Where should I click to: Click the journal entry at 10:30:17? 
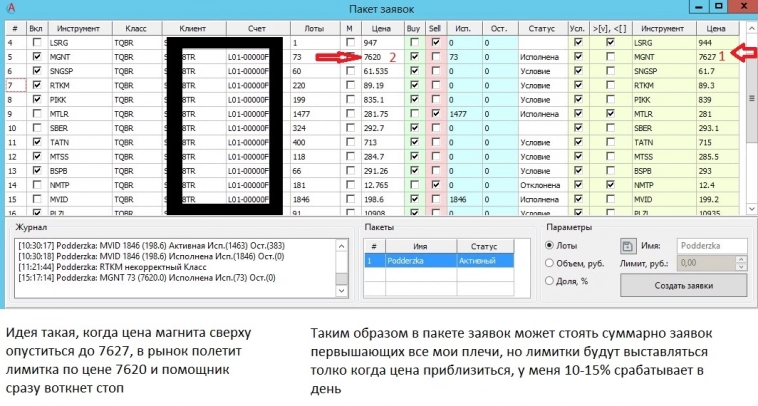pyautogui.click(x=152, y=246)
